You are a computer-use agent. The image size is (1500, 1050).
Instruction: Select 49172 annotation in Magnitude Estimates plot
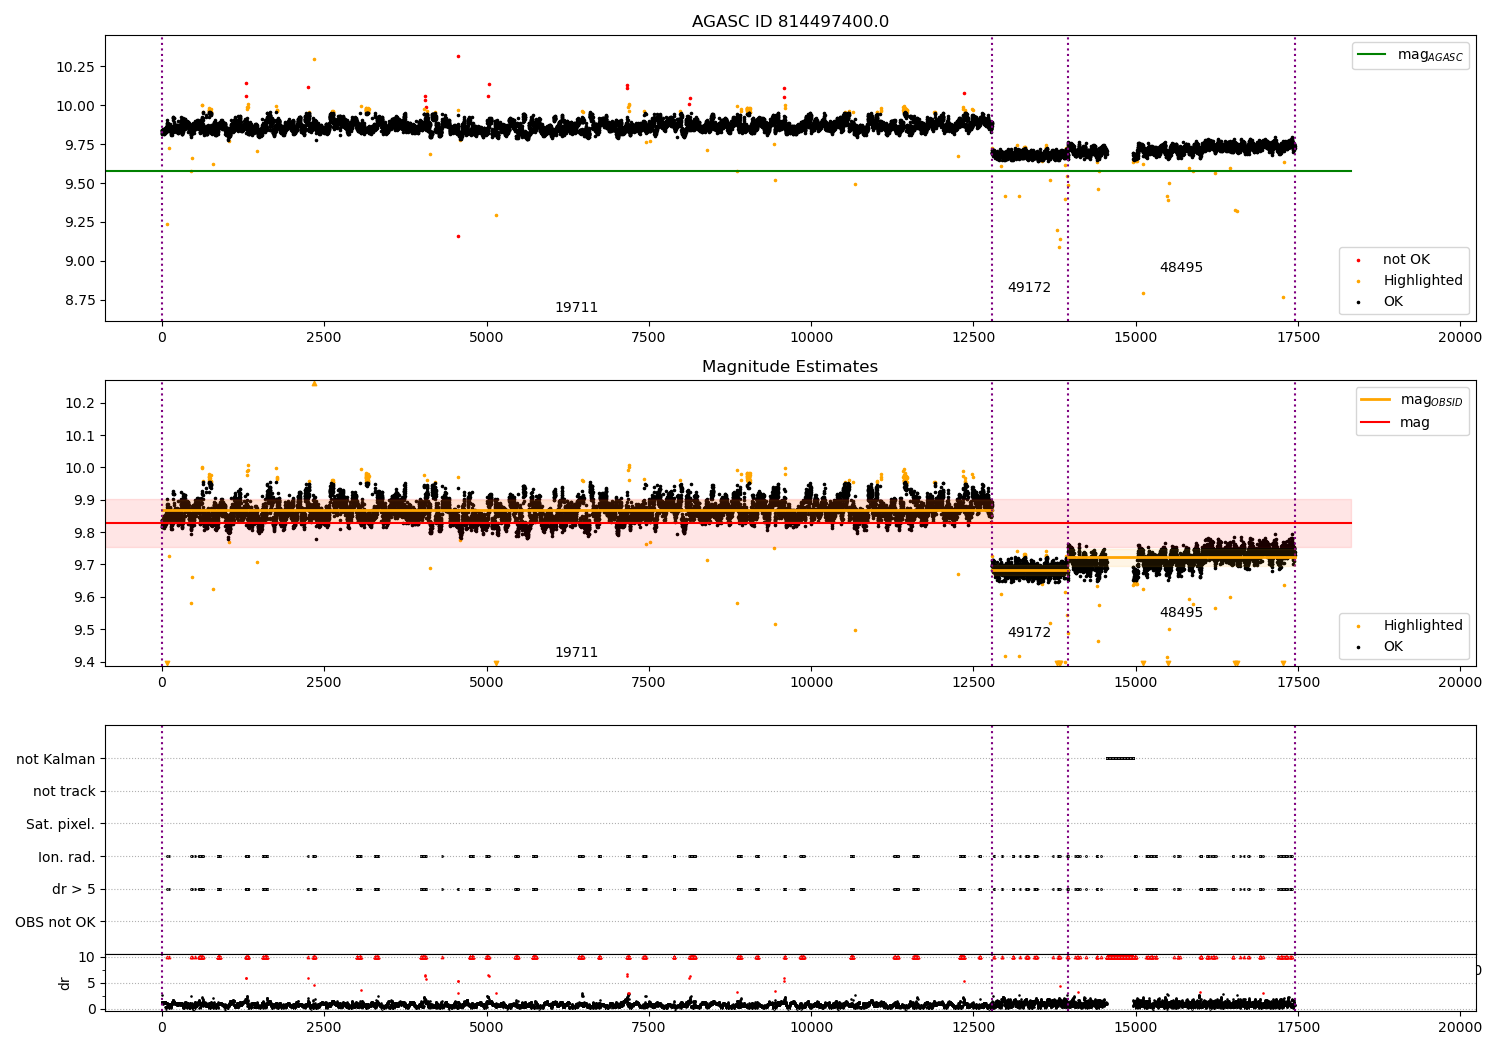click(1029, 633)
